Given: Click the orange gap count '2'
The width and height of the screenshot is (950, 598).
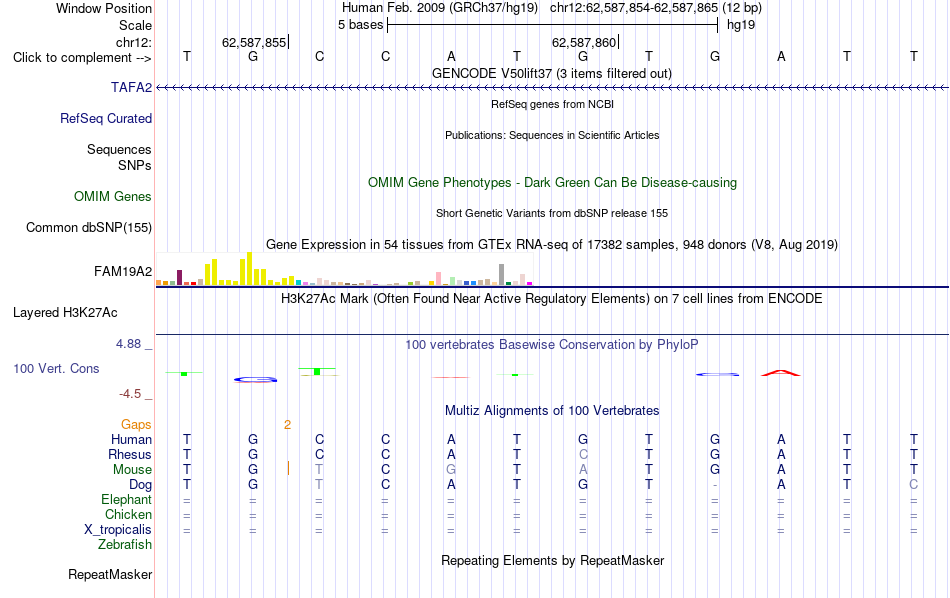Looking at the screenshot, I should click(x=287, y=425).
